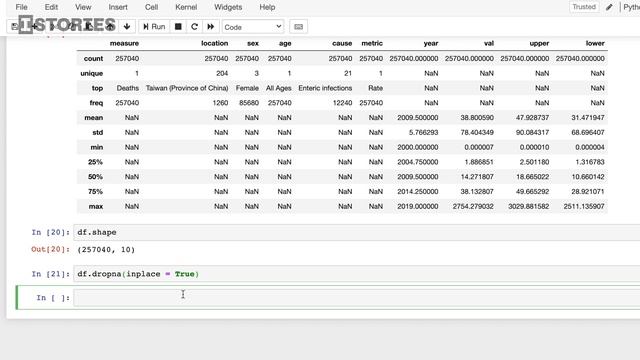Click the 'year' column header
This screenshot has width=640, height=360.
click(431, 43)
